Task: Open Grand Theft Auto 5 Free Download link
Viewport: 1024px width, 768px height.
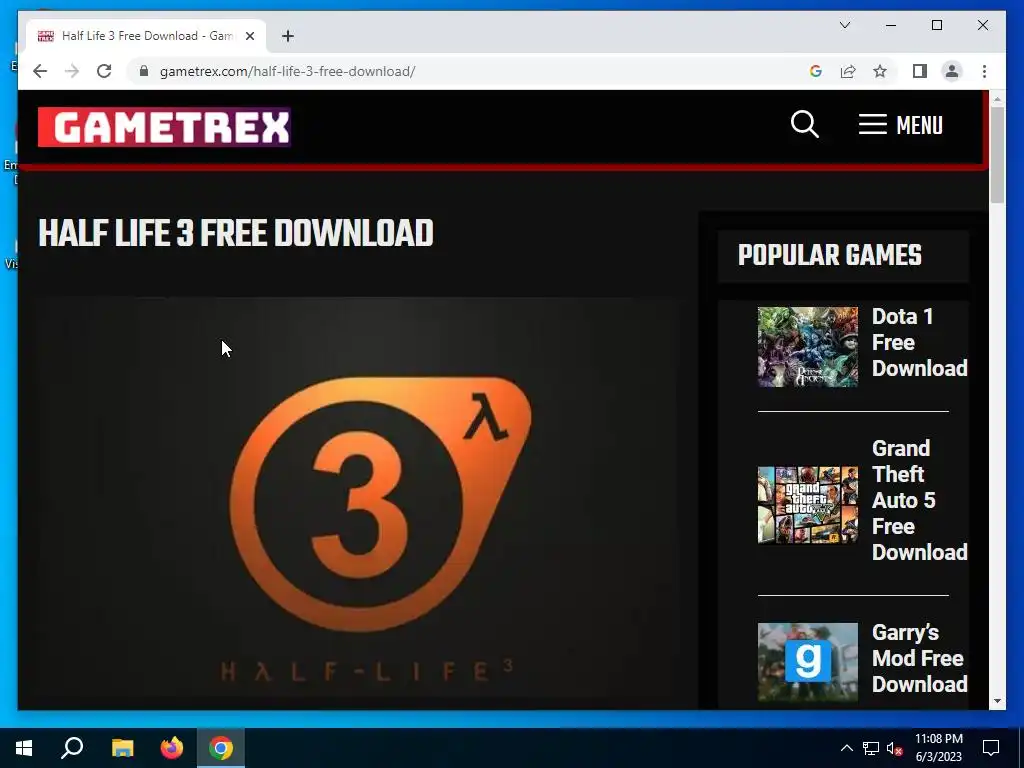Action: [920, 500]
